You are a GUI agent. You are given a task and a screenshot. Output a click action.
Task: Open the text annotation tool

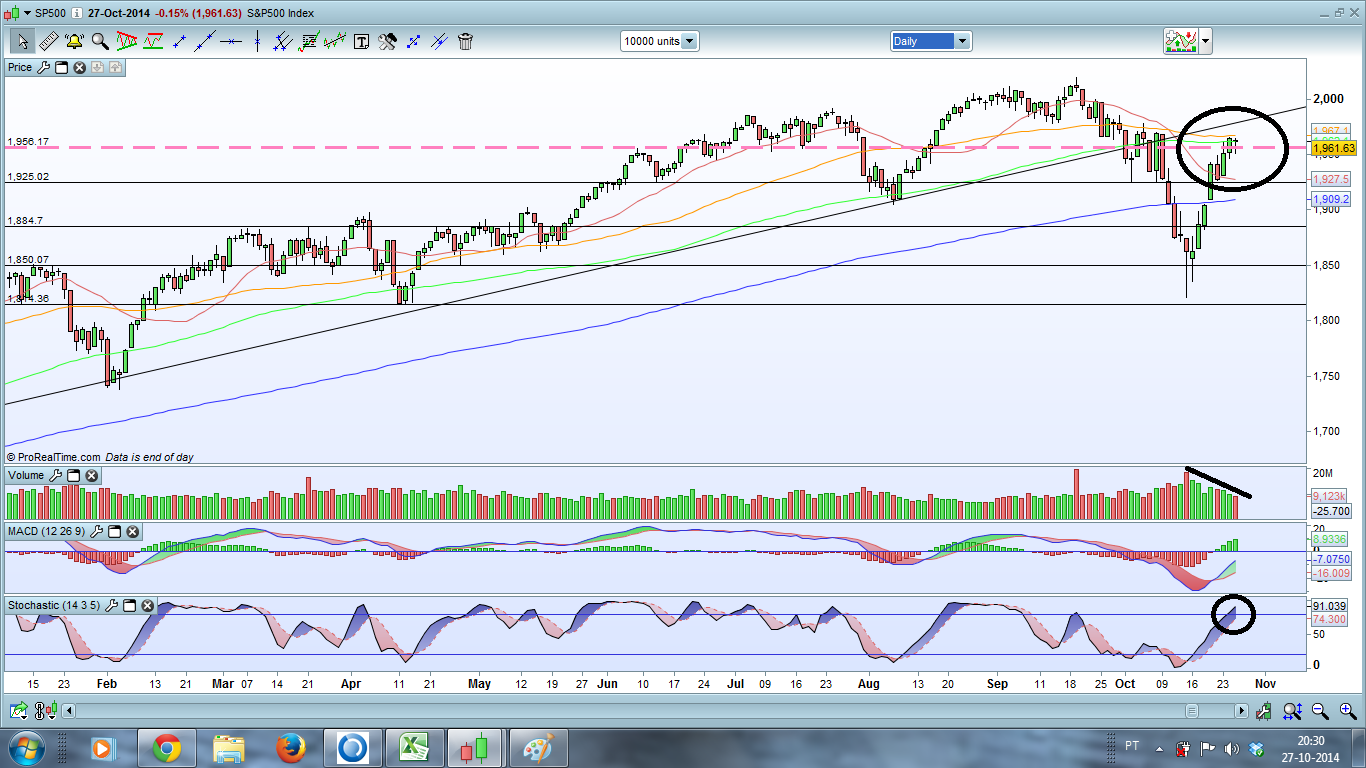[361, 41]
